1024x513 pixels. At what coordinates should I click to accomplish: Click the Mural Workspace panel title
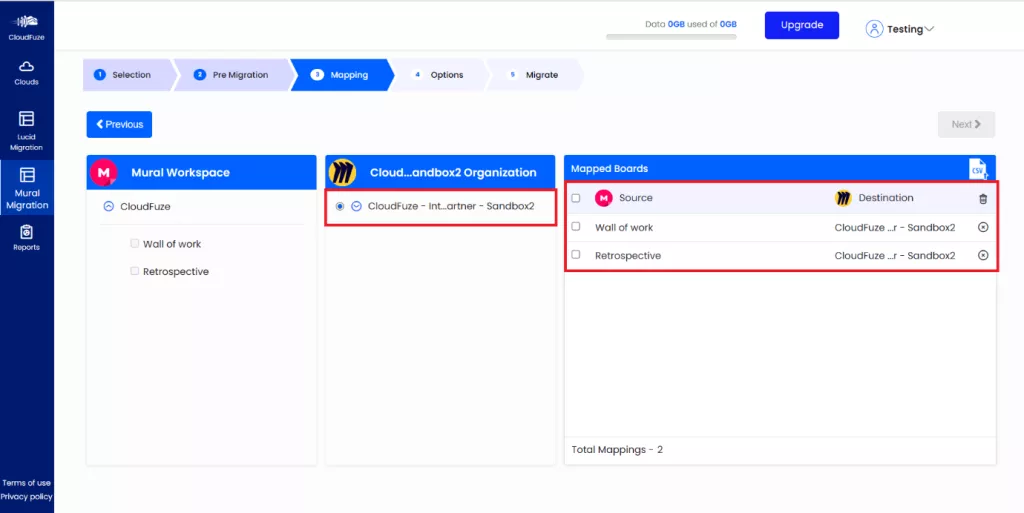(181, 173)
